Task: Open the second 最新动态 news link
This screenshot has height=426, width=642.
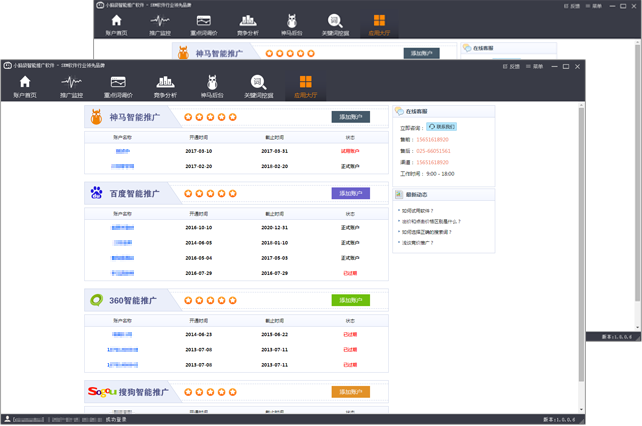Action: coord(431,221)
